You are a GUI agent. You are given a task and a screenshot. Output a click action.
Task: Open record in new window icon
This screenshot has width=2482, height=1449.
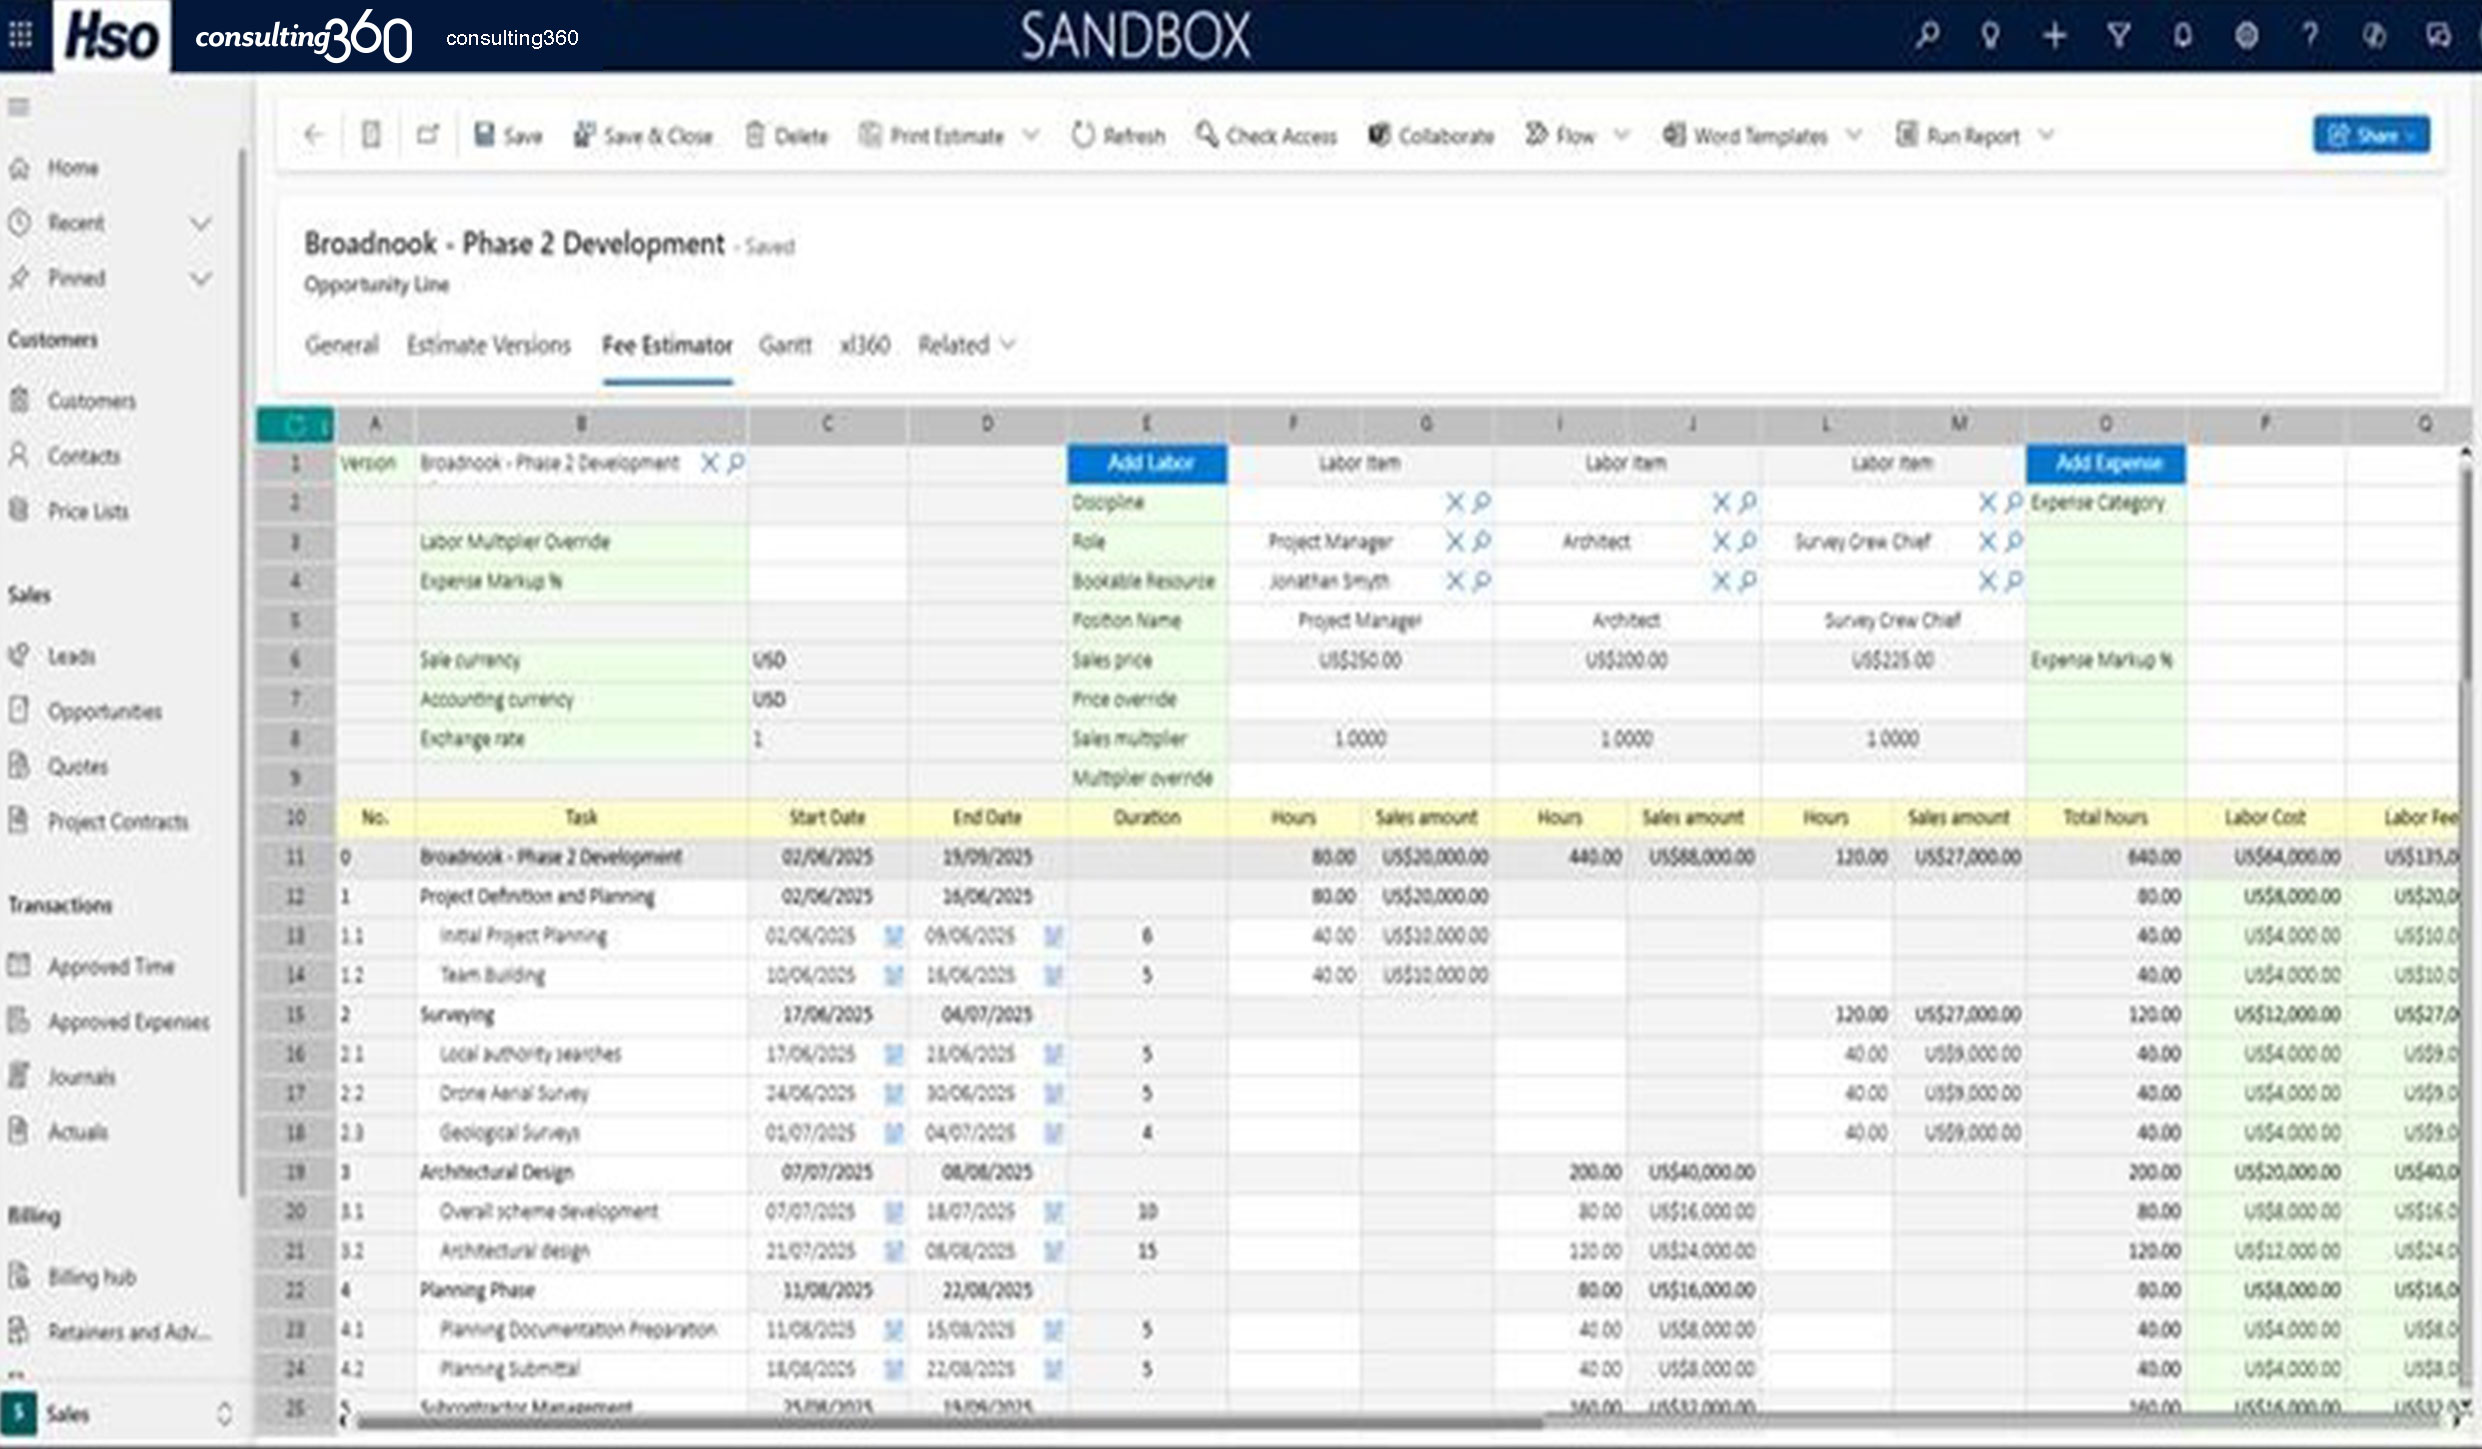(x=427, y=135)
